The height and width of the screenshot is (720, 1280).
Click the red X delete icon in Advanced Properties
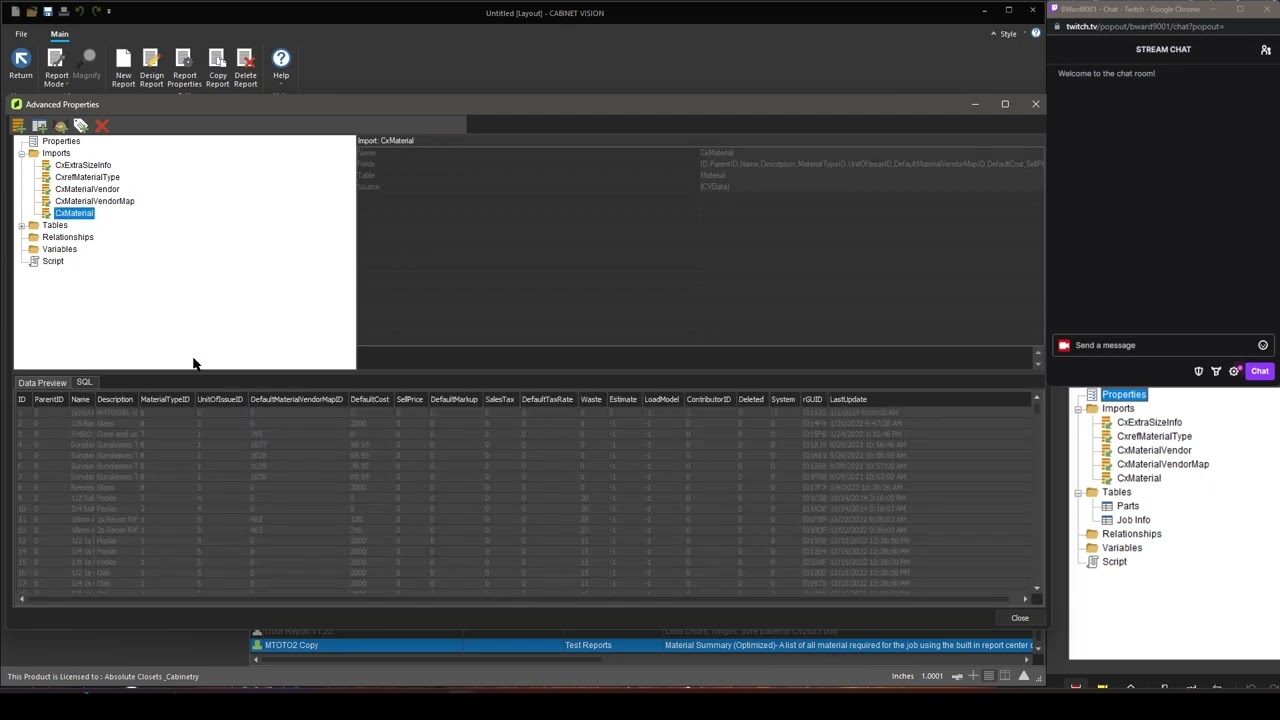point(102,126)
